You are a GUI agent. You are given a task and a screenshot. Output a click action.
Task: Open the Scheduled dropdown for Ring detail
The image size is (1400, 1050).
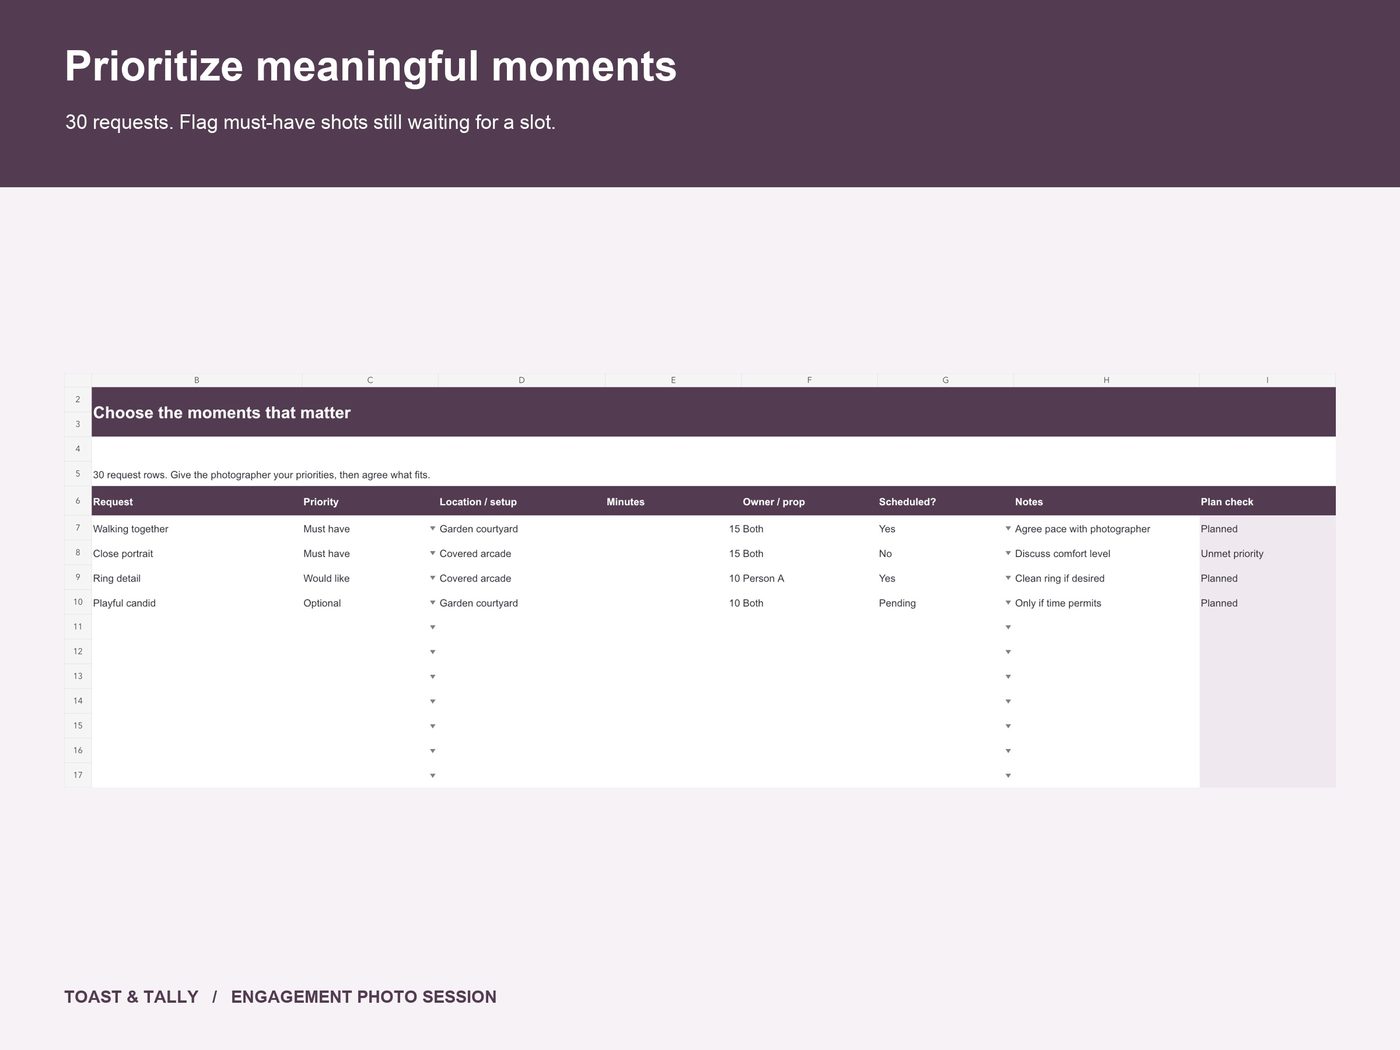(1008, 578)
